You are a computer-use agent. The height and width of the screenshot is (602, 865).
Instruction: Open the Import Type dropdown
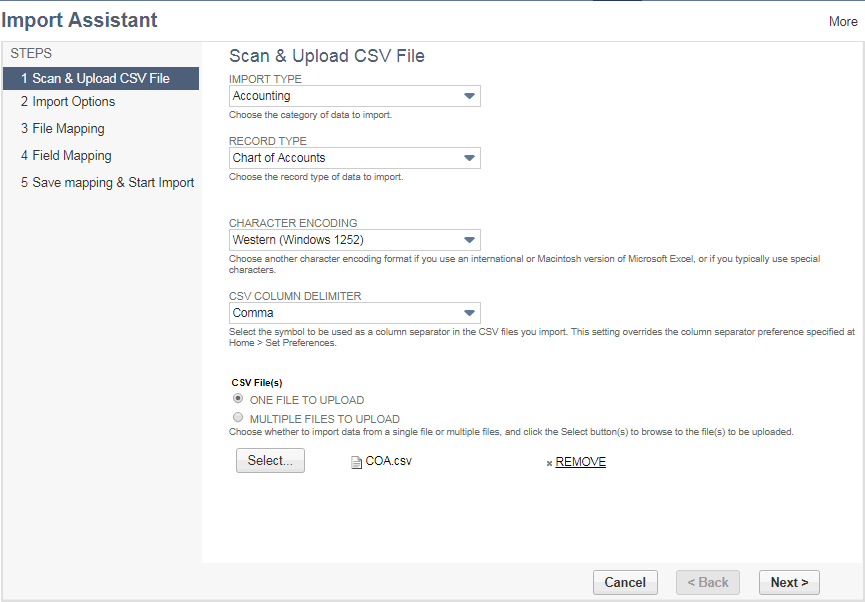tap(355, 96)
